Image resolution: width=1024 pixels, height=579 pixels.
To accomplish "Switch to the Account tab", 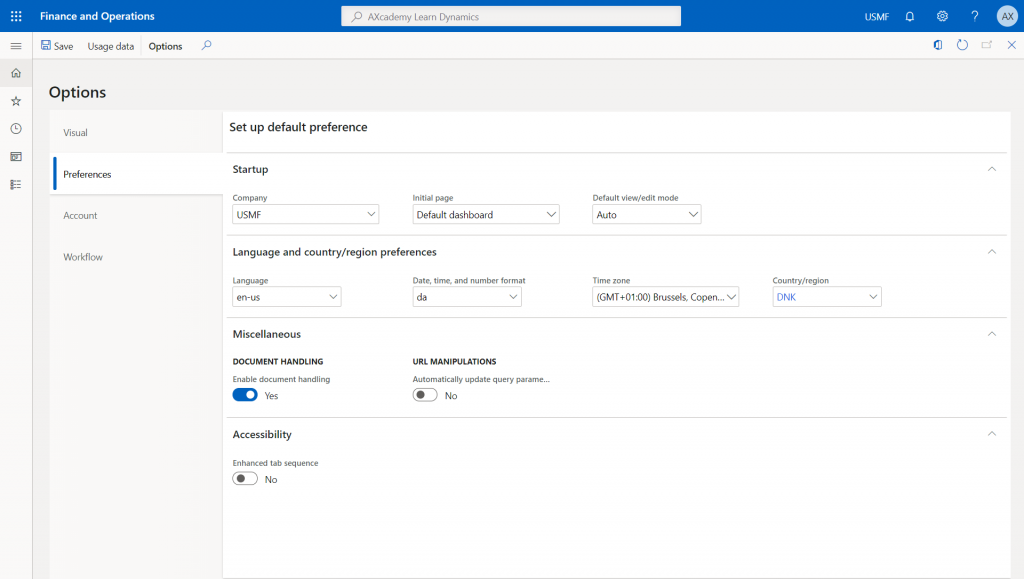I will click(x=138, y=215).
